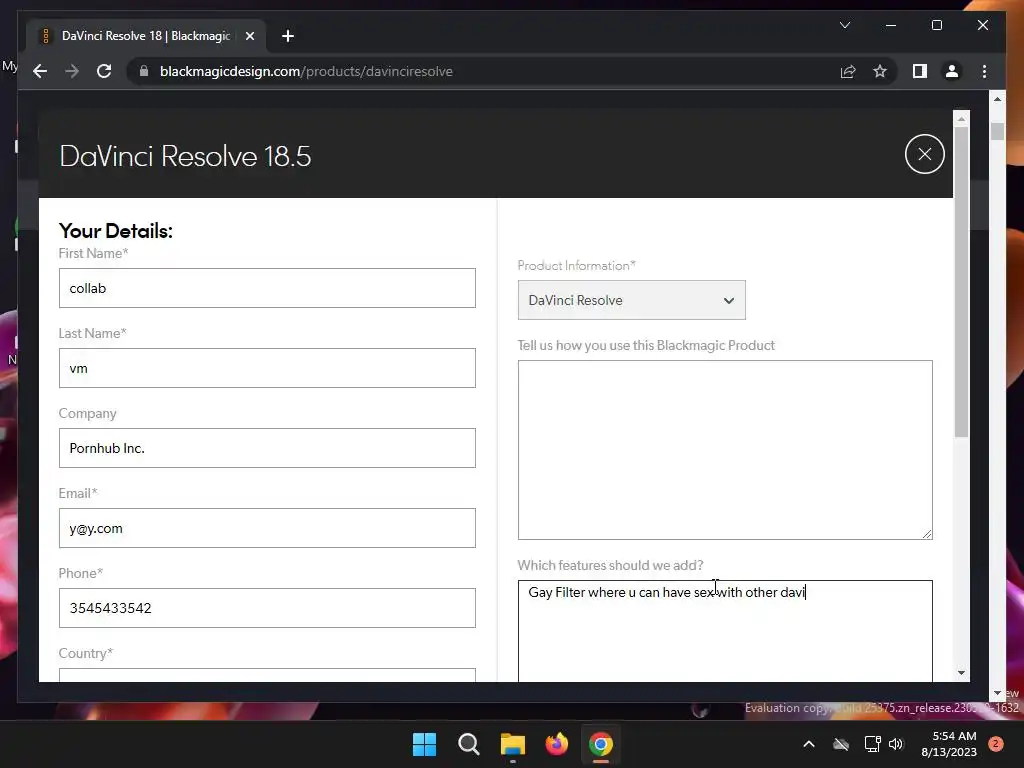1024x768 pixels.
Task: Open Chrome profile menu
Action: (x=952, y=71)
